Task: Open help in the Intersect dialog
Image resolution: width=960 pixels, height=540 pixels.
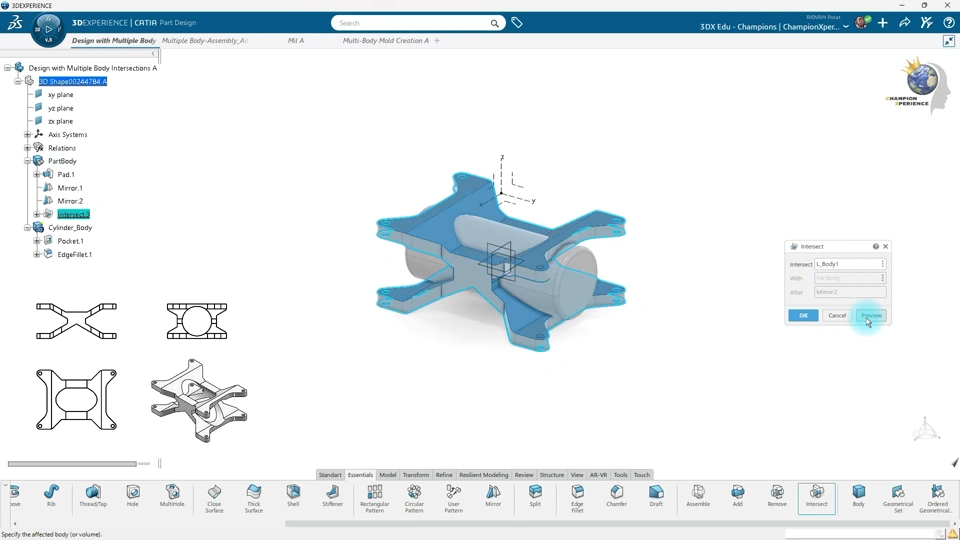Action: [x=876, y=246]
